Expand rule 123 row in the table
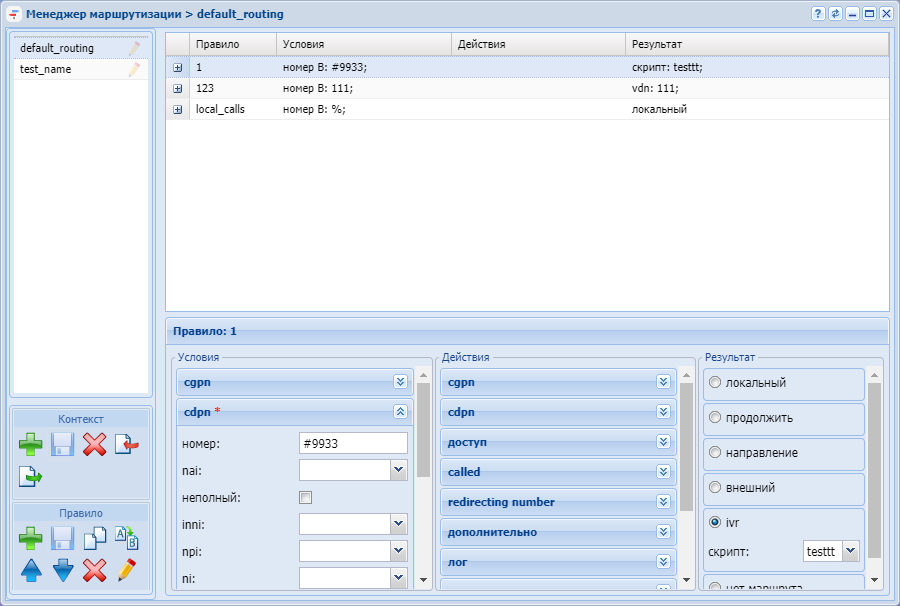Screen dimensions: 900x606 (177, 88)
